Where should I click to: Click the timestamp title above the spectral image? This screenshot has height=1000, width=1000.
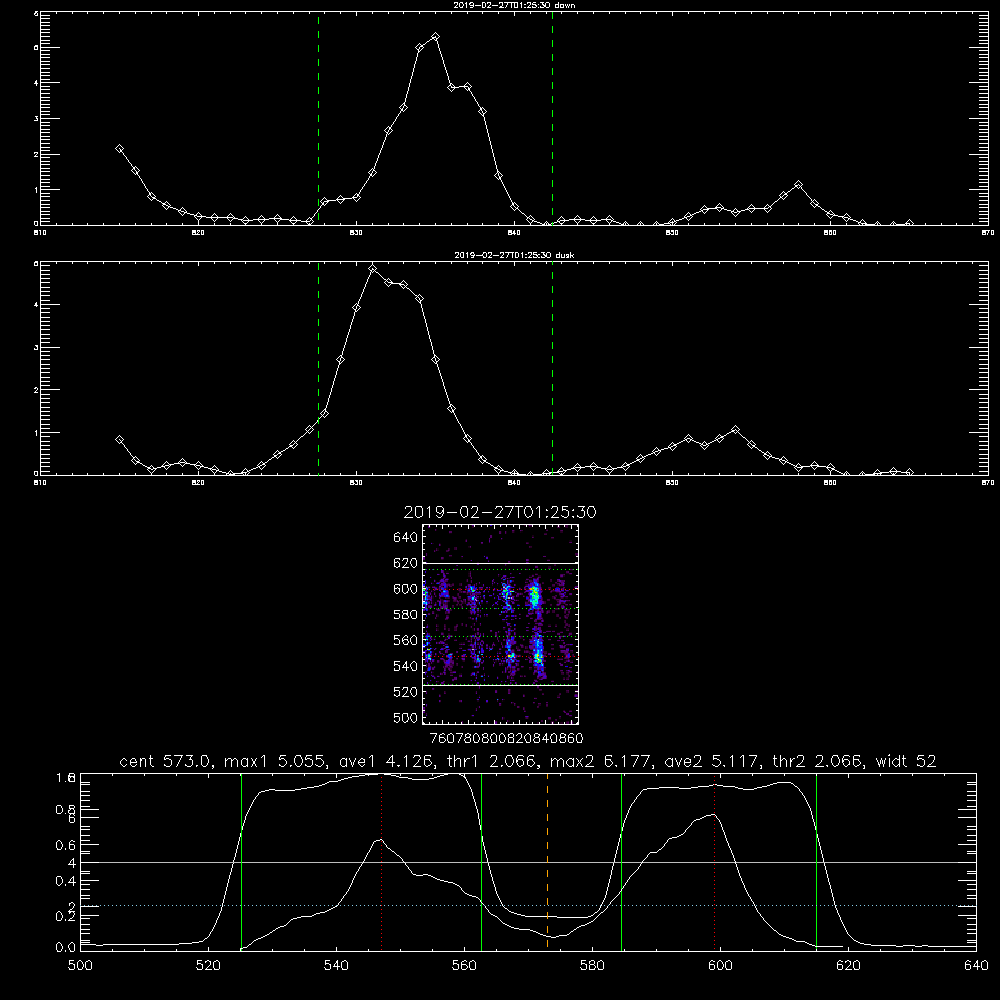(x=500, y=512)
